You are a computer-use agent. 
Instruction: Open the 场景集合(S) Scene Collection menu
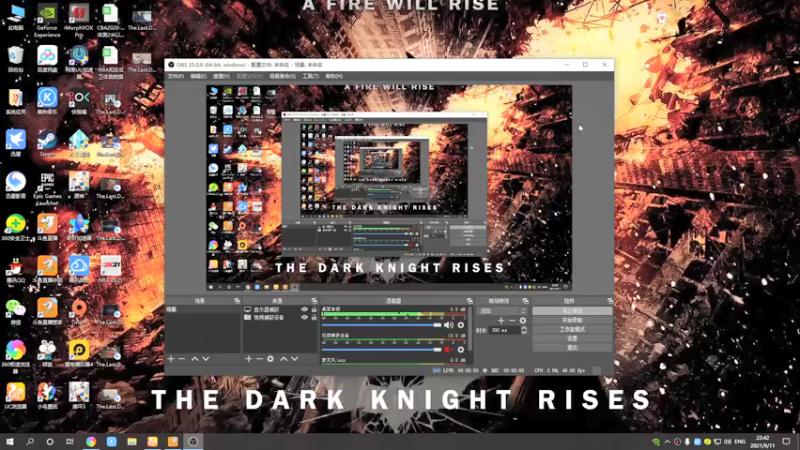click(x=282, y=76)
